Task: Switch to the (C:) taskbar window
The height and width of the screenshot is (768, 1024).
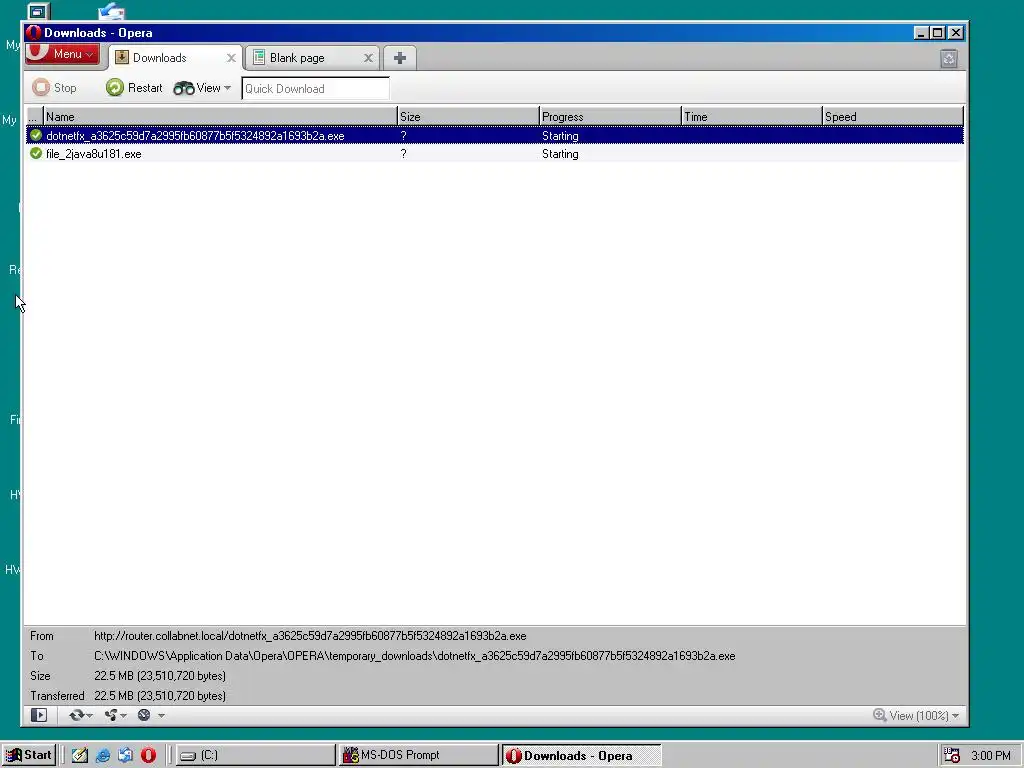Action: pos(255,755)
